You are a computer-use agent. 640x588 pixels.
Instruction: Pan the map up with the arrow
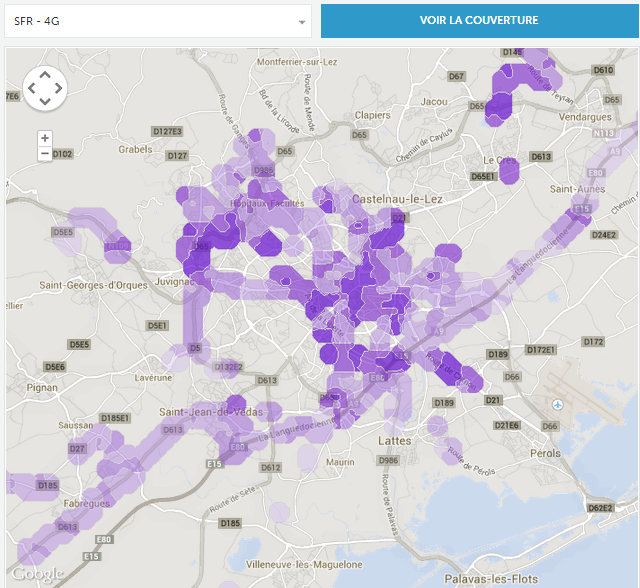[45, 75]
